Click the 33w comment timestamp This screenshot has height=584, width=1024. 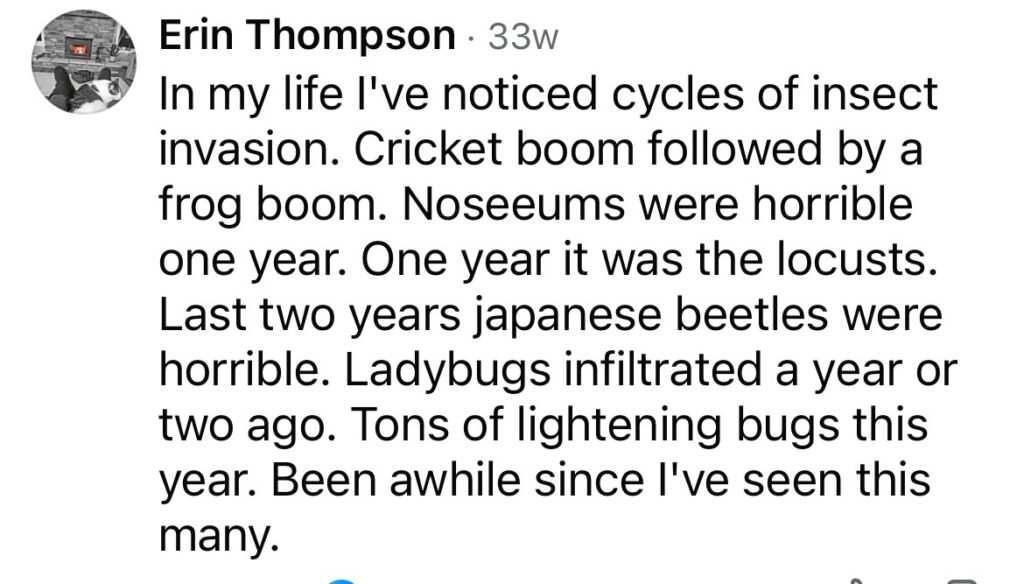point(520,37)
